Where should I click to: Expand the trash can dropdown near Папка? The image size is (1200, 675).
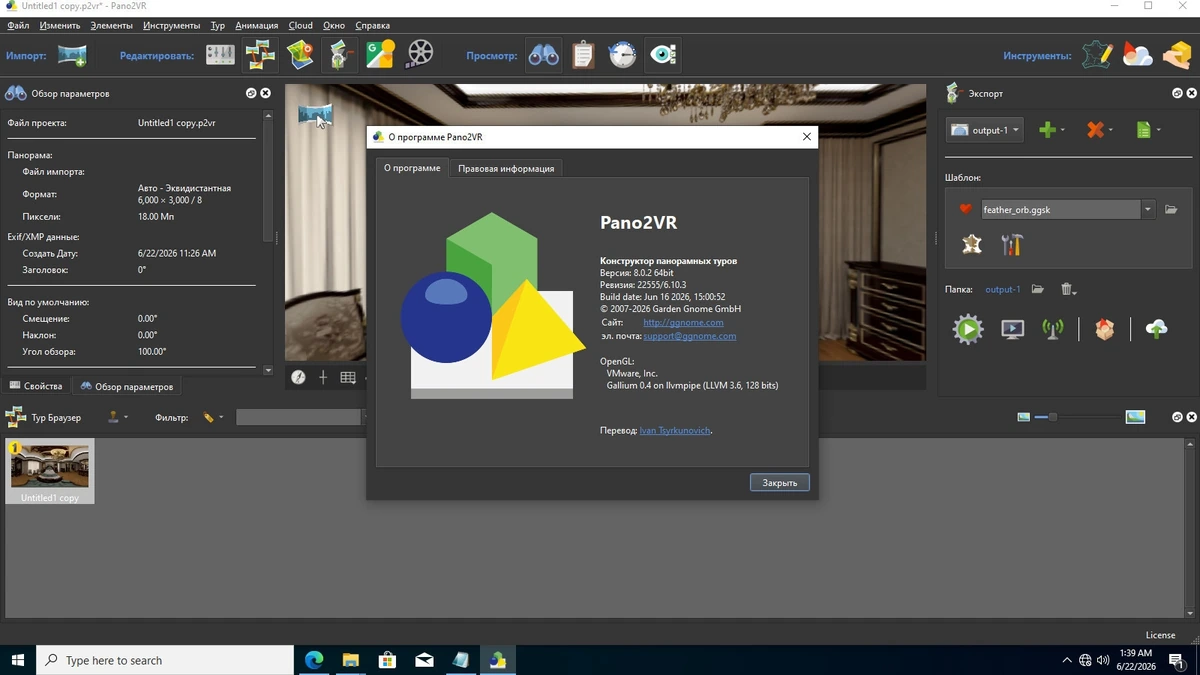[x=1069, y=289]
